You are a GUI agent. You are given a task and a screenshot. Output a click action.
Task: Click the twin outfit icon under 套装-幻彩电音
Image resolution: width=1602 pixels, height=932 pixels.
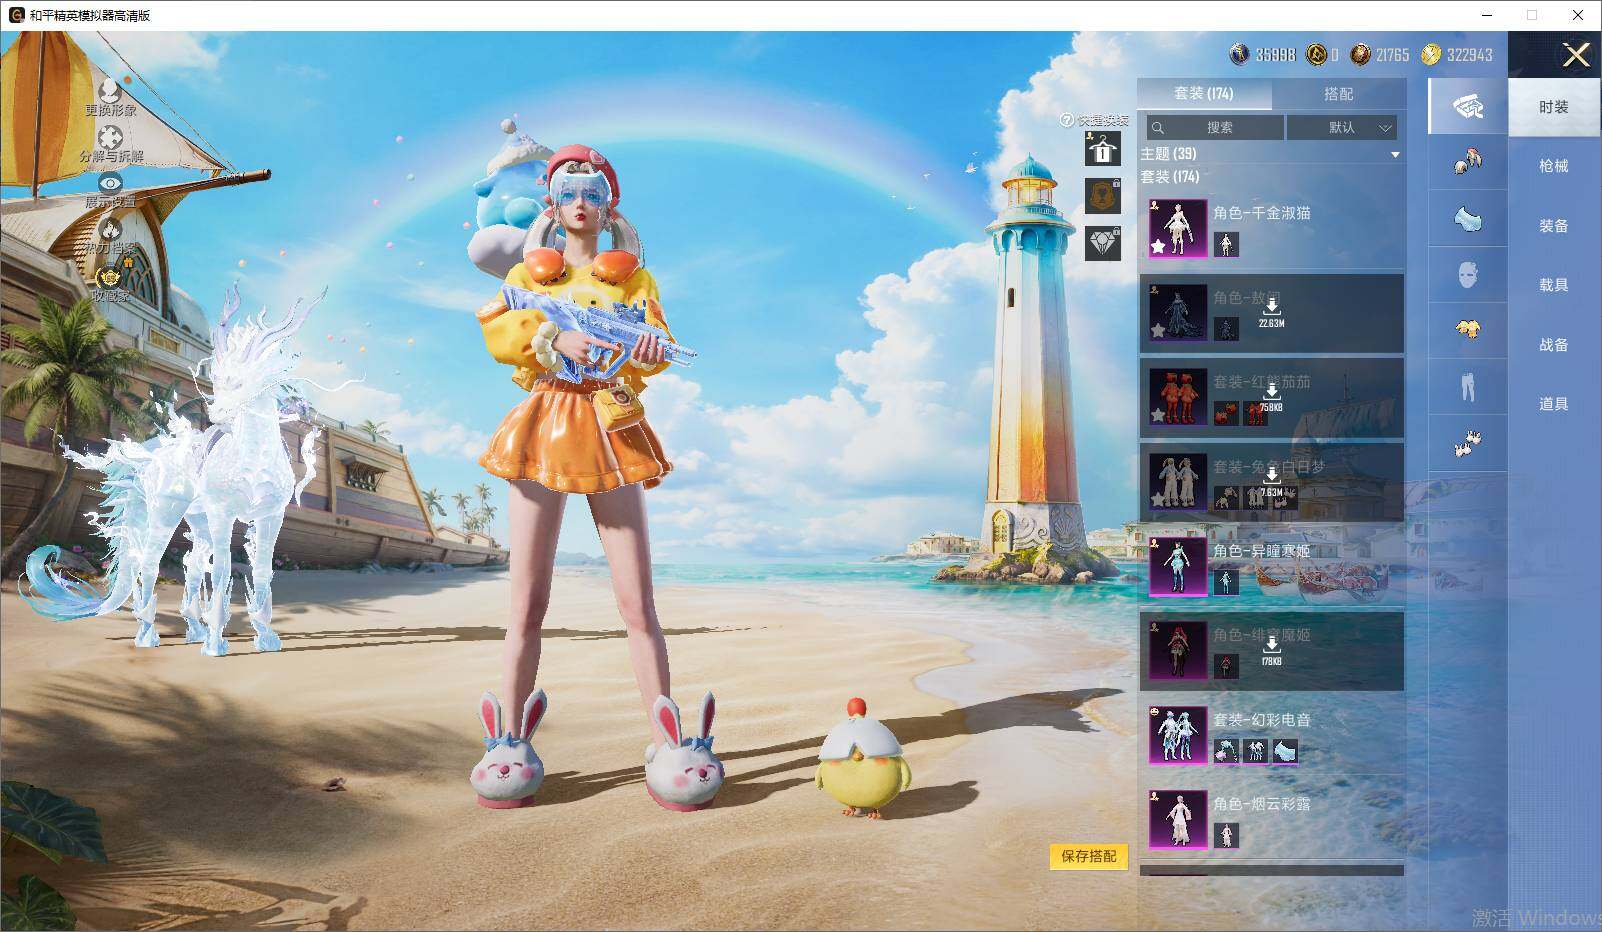(x=1256, y=751)
